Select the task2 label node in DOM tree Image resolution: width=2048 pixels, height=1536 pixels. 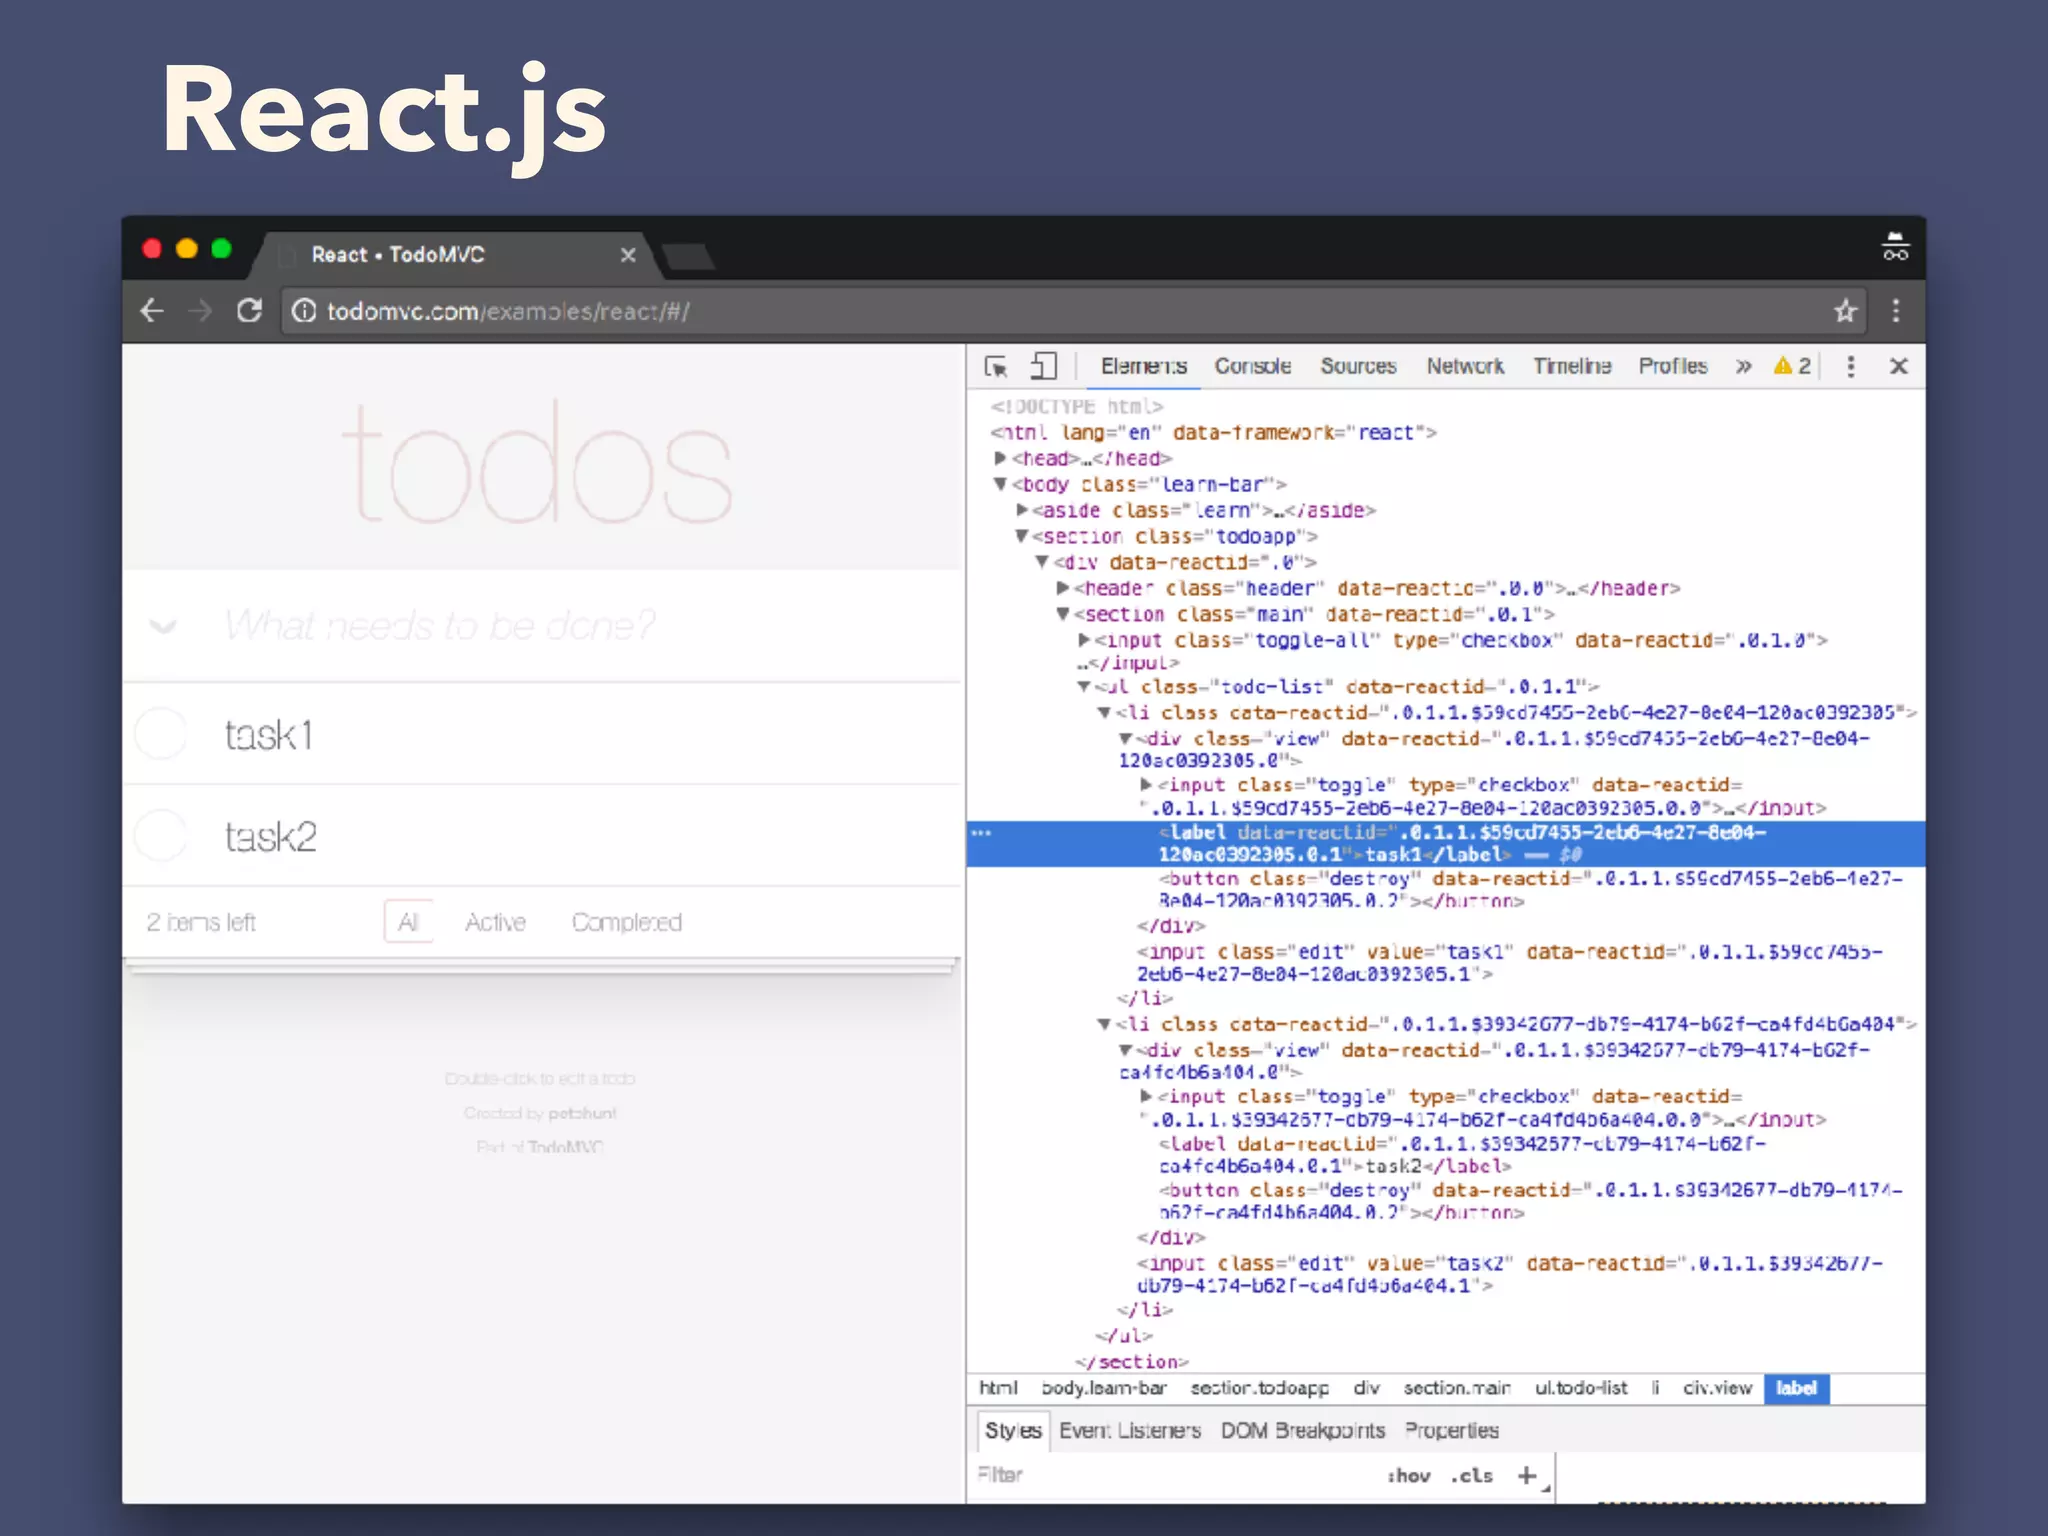1462,1155
